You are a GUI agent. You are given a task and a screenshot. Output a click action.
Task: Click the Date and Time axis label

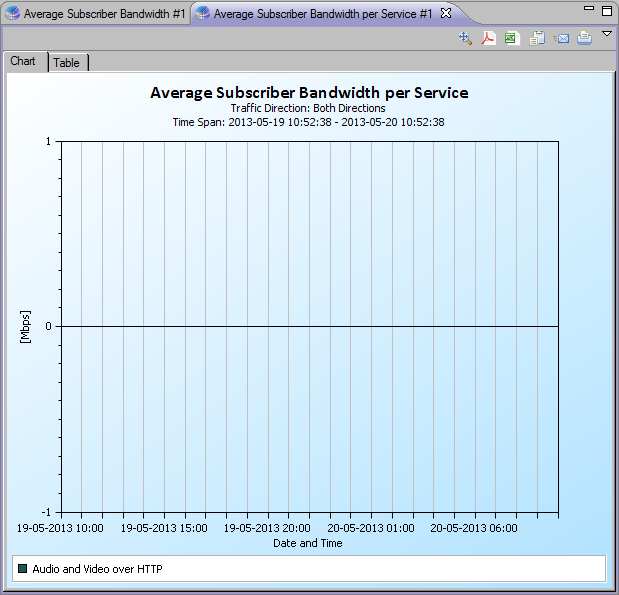tap(308, 543)
